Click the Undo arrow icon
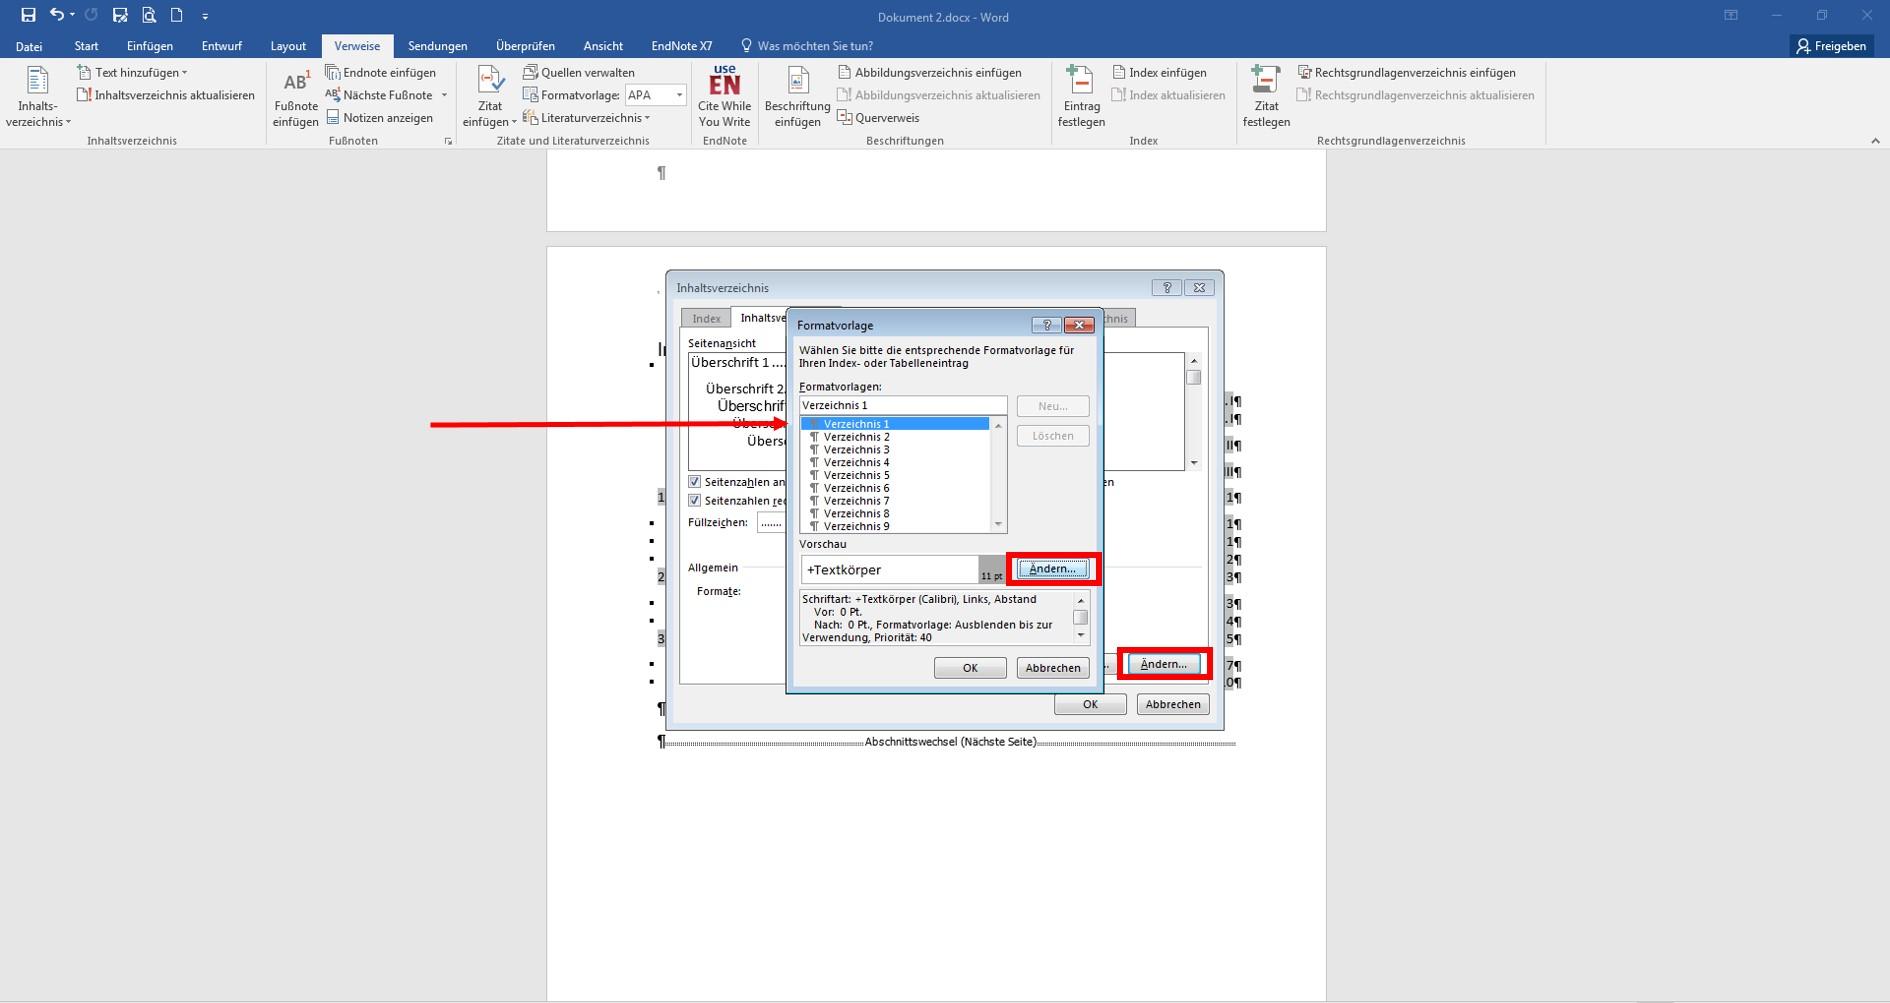Viewport: 1890px width, 1003px height. 57,15
